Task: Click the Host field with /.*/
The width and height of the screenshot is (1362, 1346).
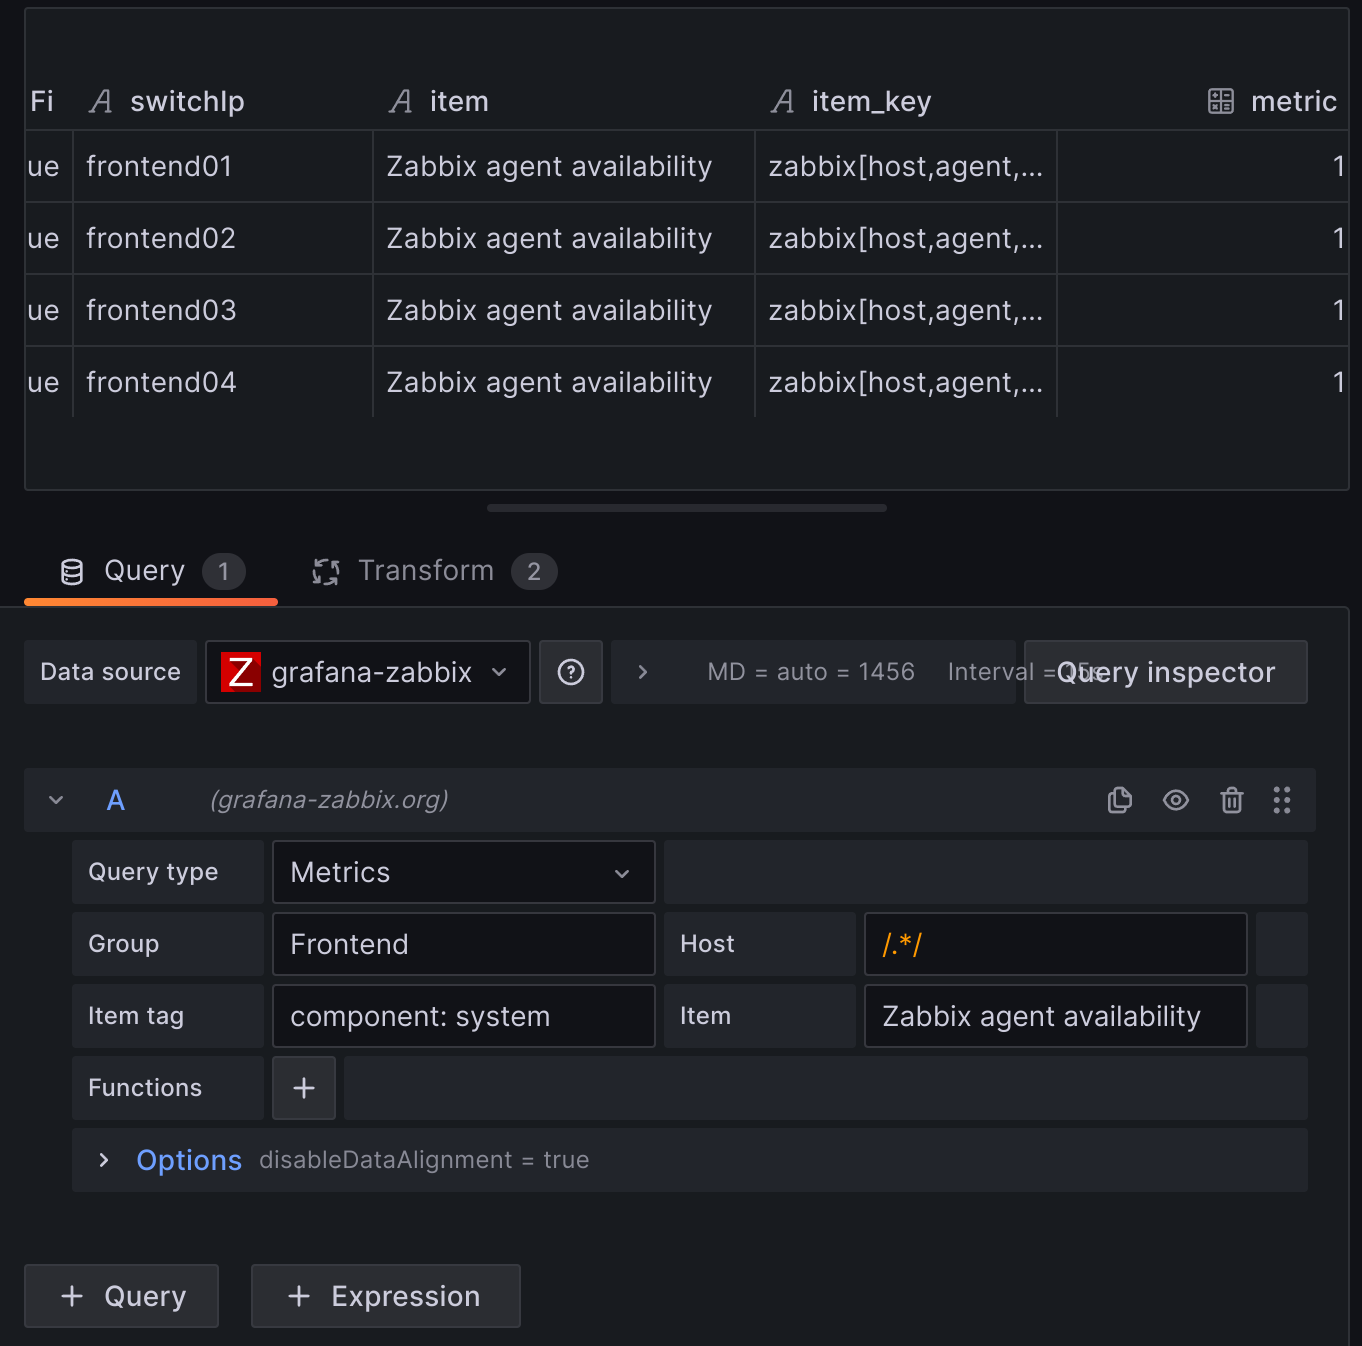Action: click(1056, 944)
